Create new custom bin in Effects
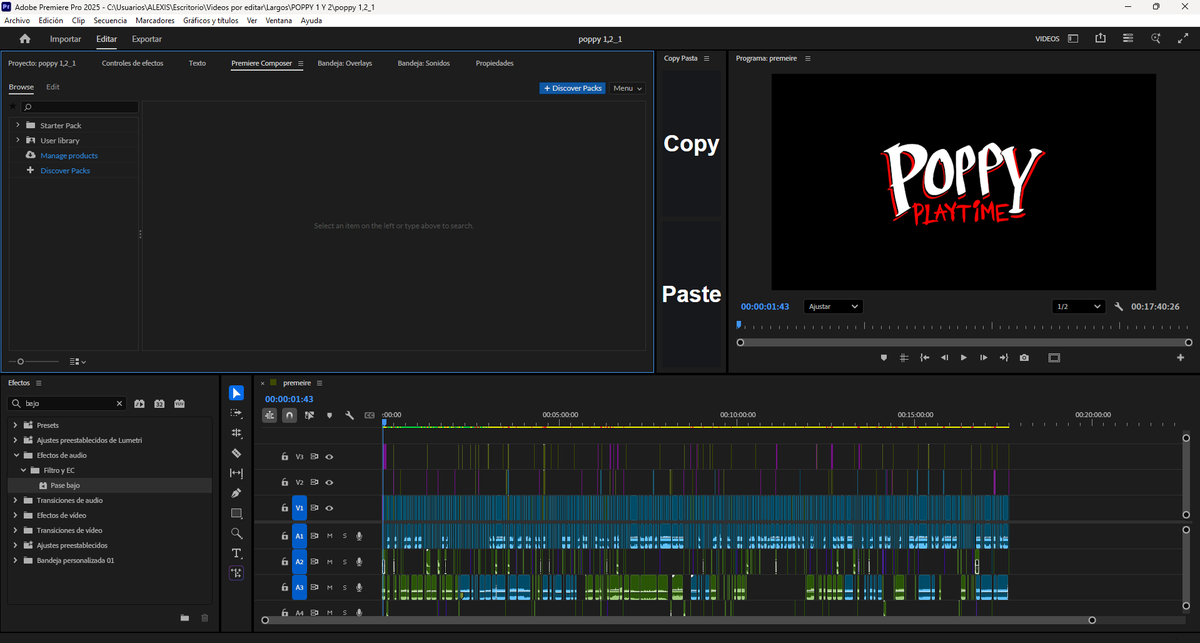 click(x=185, y=618)
